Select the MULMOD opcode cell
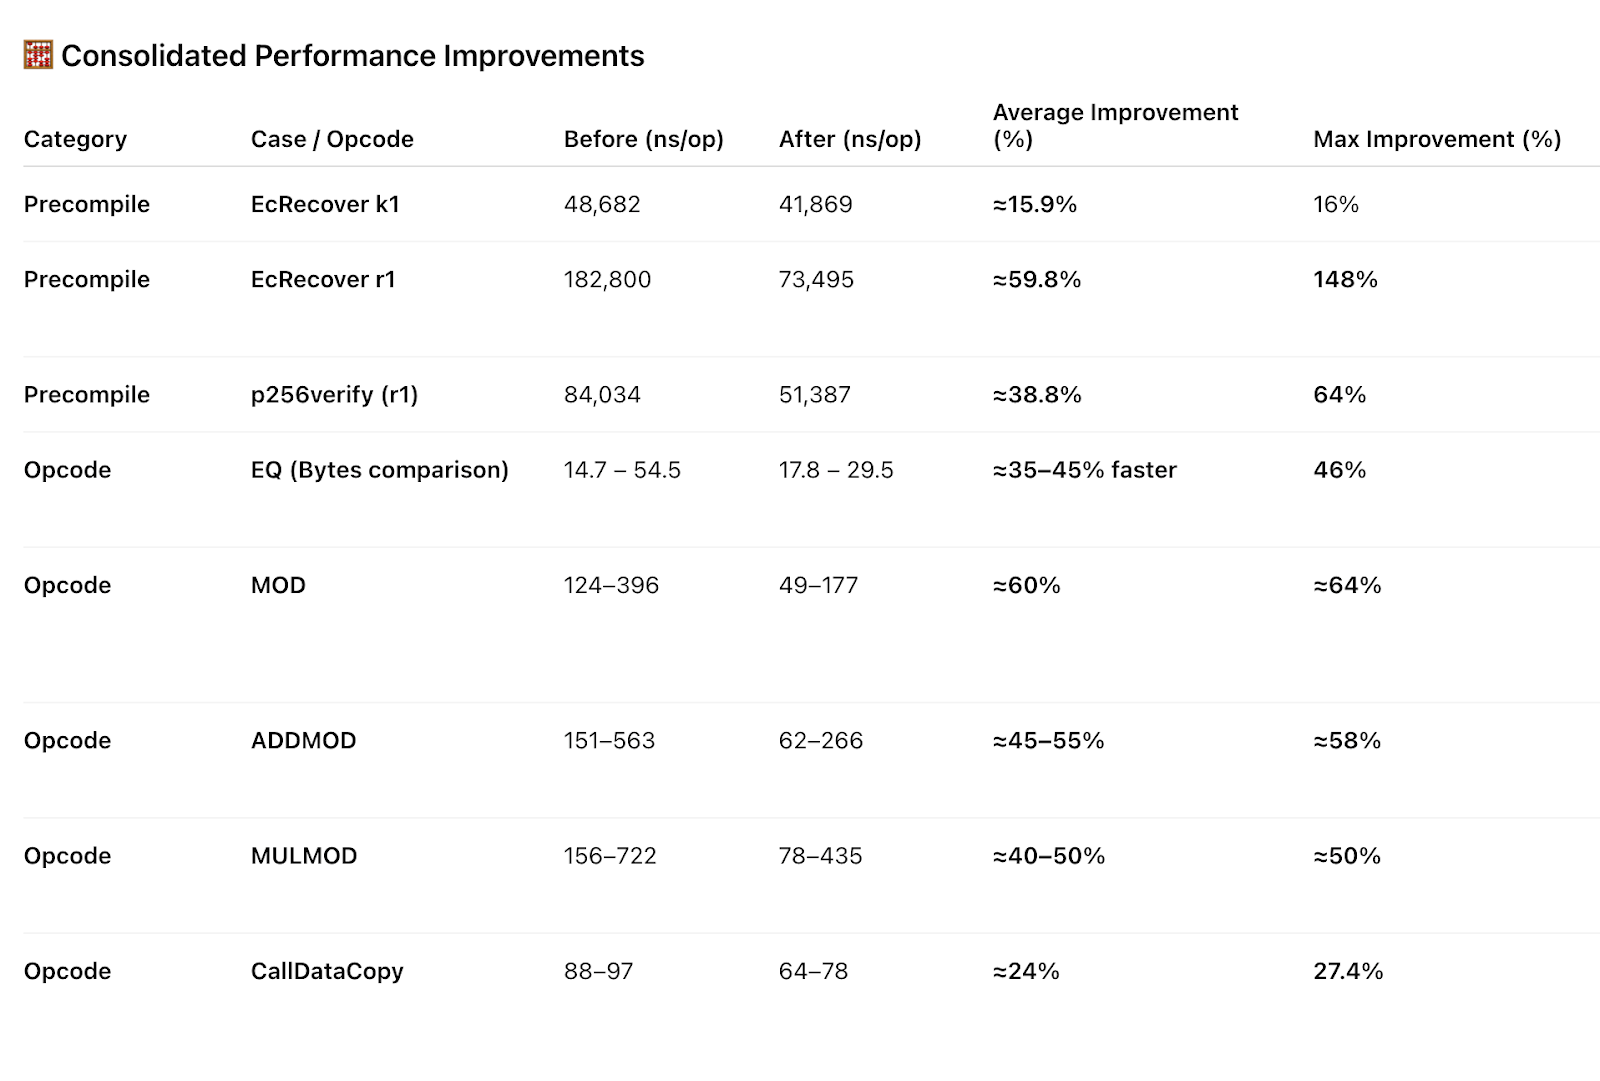 (x=304, y=856)
